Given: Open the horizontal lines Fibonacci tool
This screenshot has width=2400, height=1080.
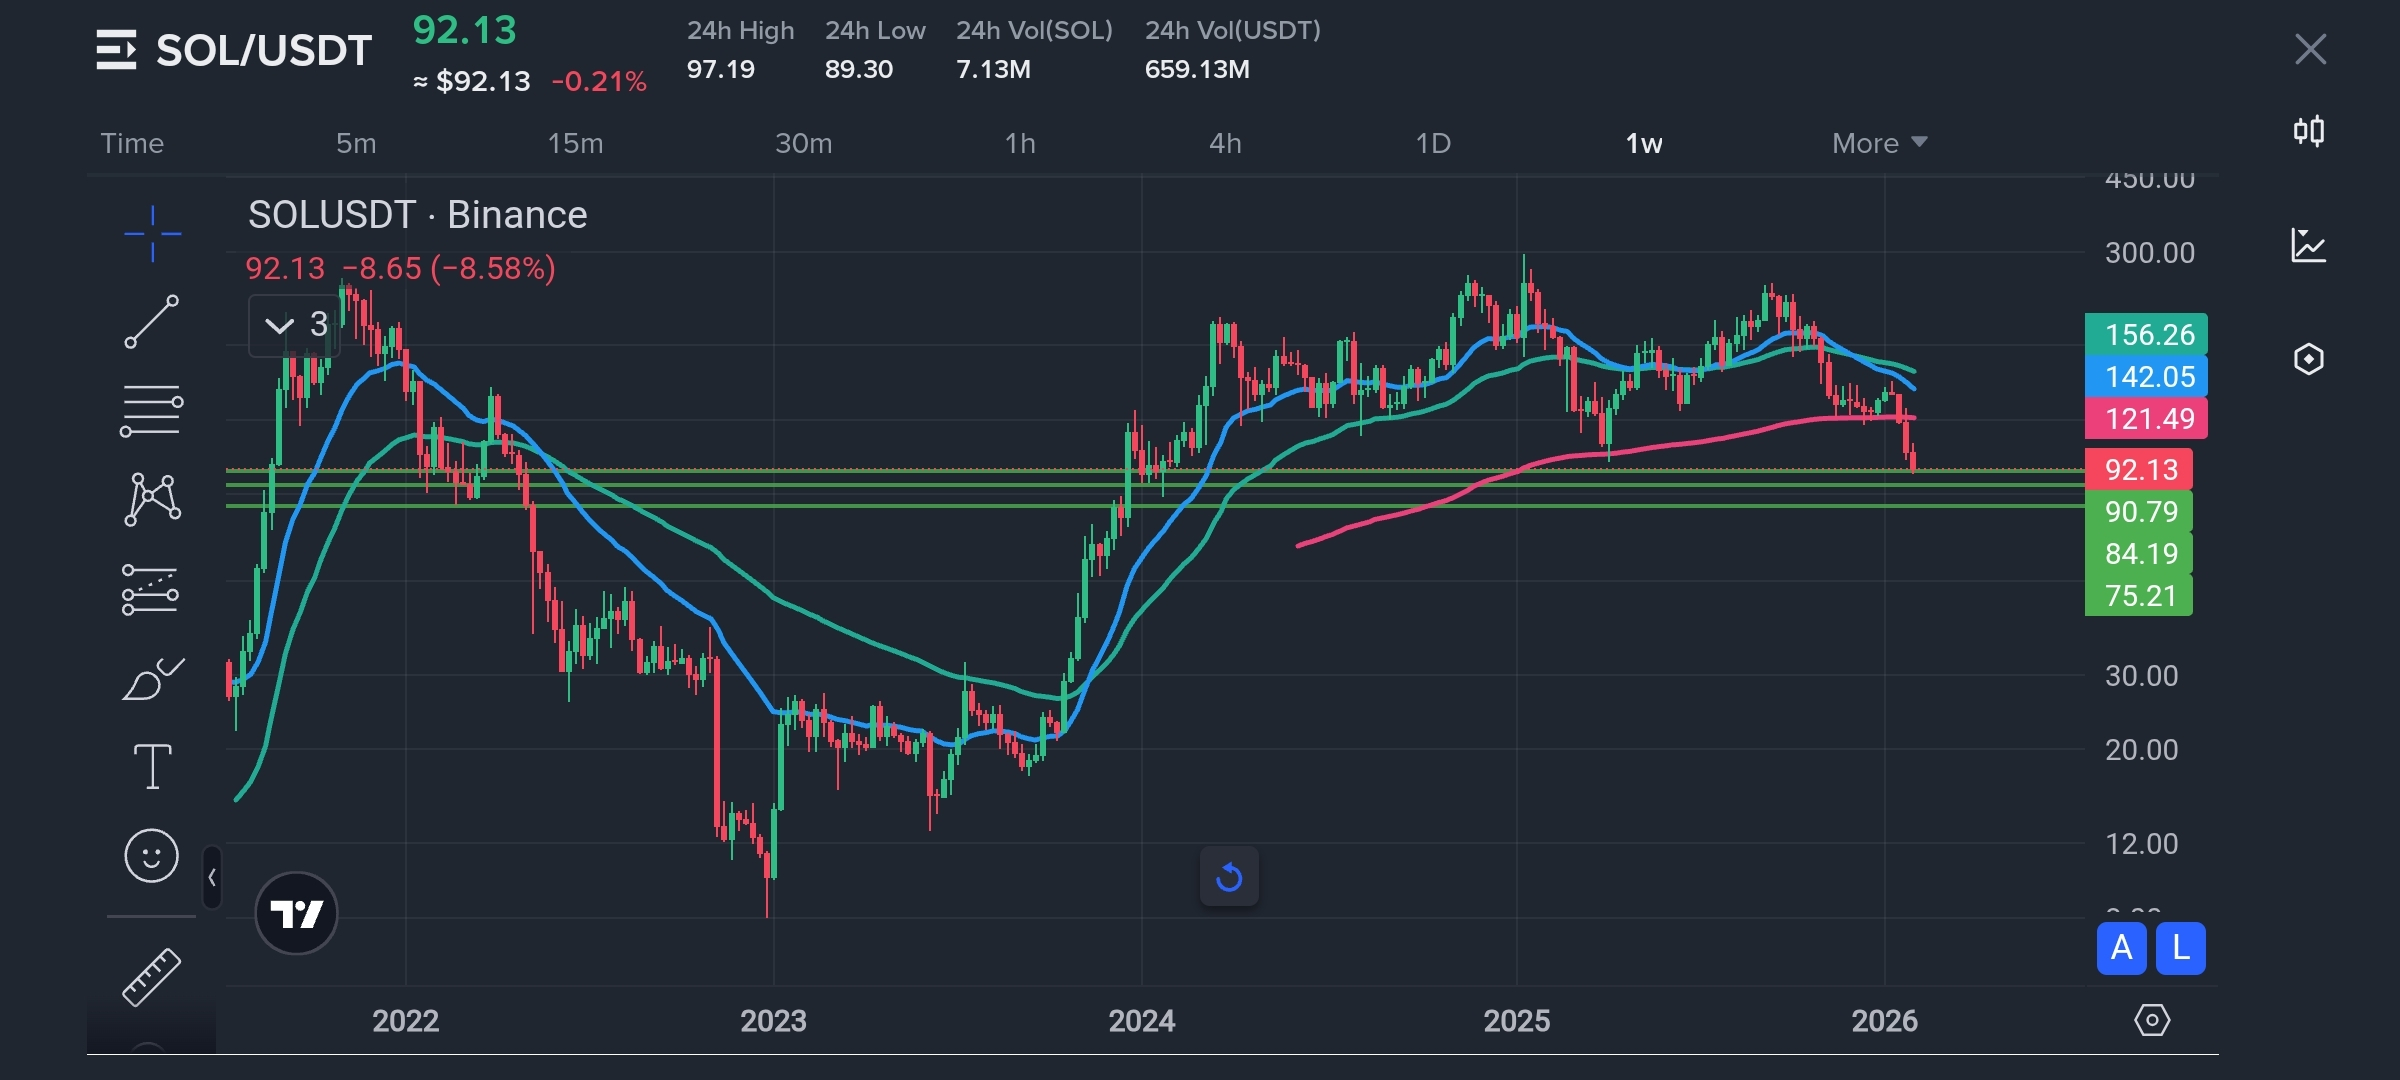Looking at the screenshot, I should (x=152, y=410).
